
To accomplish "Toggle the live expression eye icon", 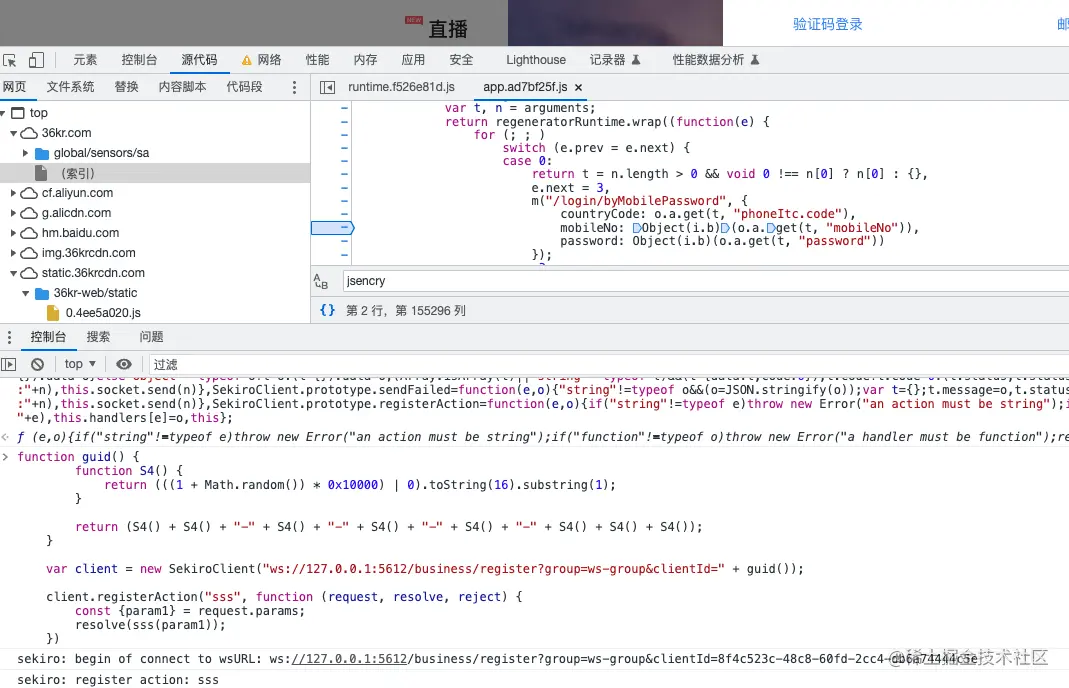I will pos(123,364).
